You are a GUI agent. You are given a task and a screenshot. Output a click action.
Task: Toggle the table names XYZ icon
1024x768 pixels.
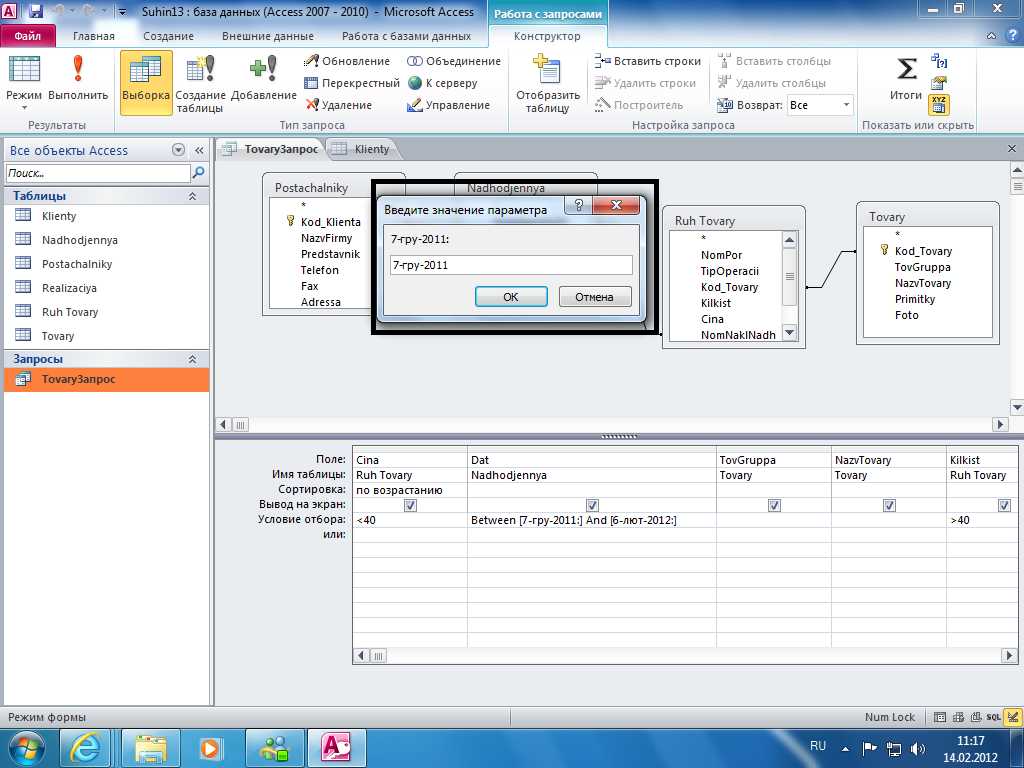pyautogui.click(x=939, y=104)
